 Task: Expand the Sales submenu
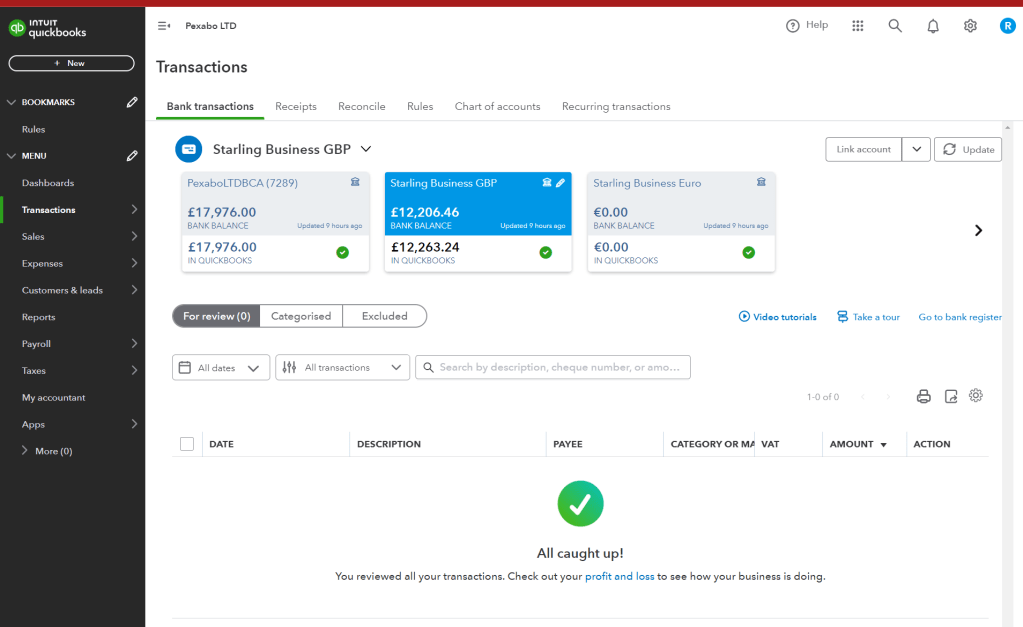pyautogui.click(x=134, y=236)
